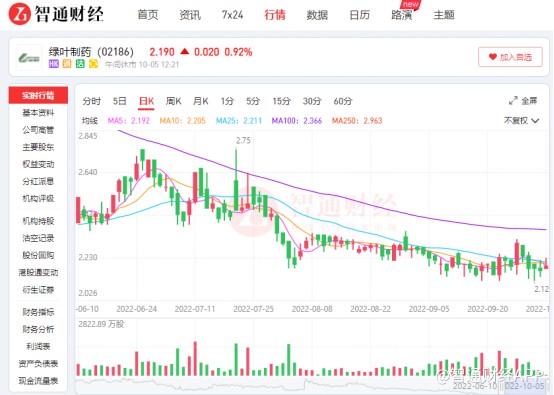
Task: Click the 2.75 high price label
Action: point(243,141)
